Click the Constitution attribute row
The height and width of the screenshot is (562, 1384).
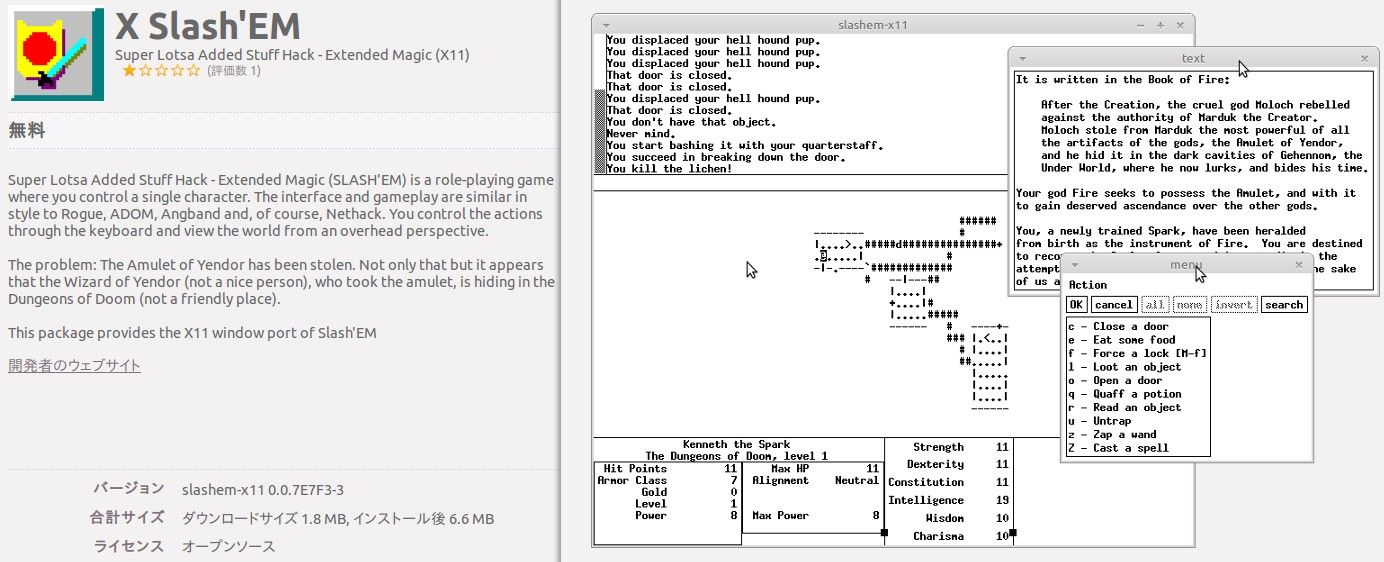tap(949, 482)
